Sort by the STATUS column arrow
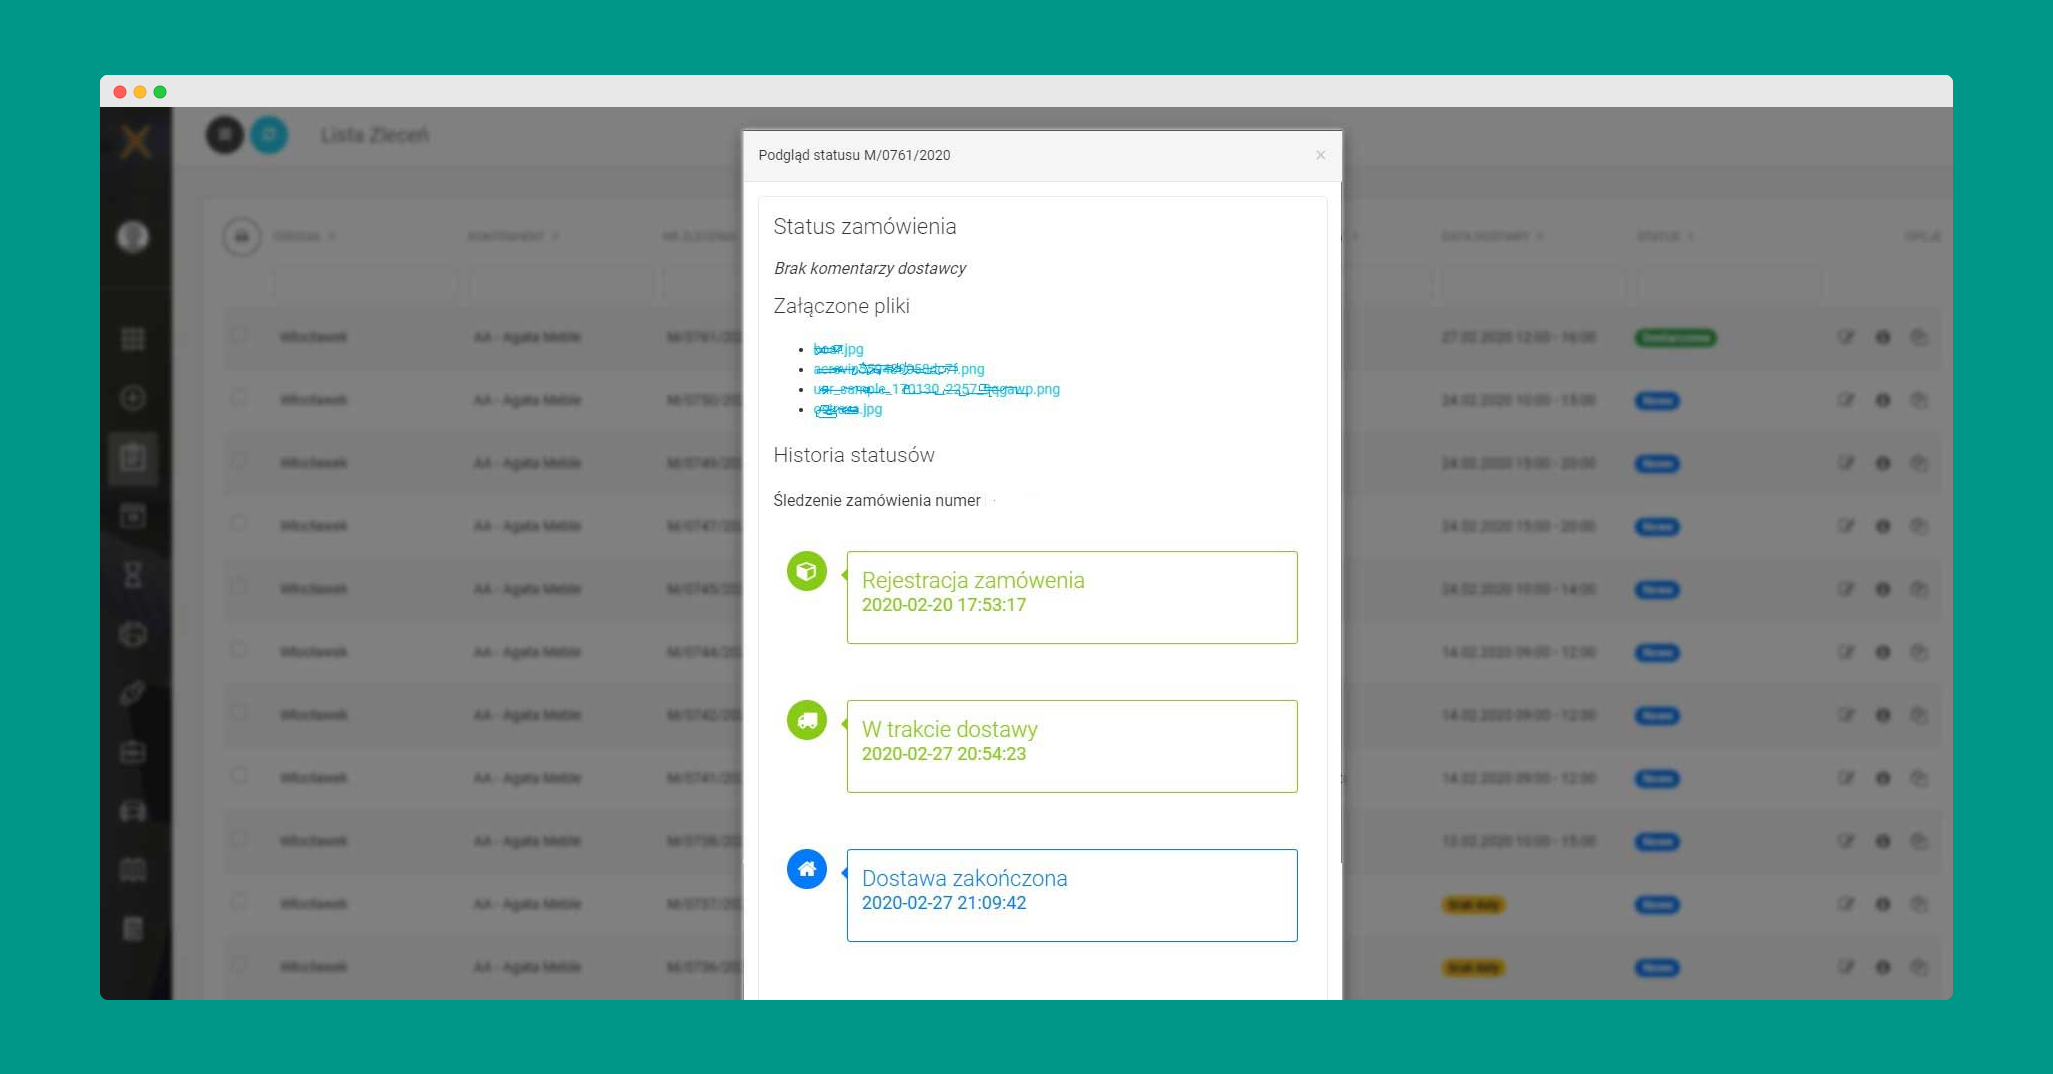Image resolution: width=2053 pixels, height=1074 pixels. pos(1691,237)
